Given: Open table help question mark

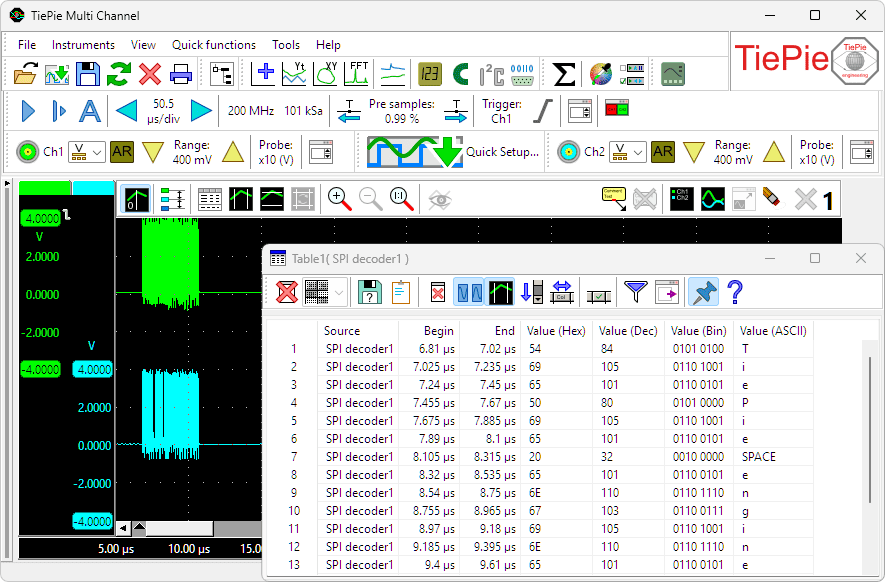Looking at the screenshot, I should (735, 292).
